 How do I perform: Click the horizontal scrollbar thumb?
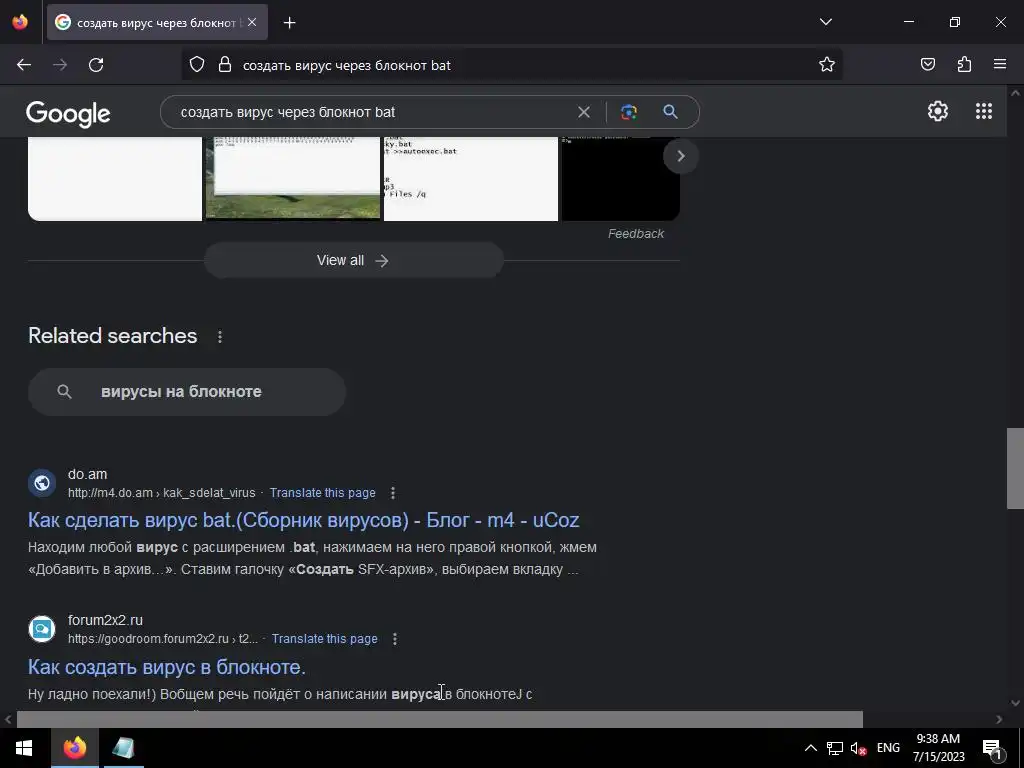[x=440, y=719]
